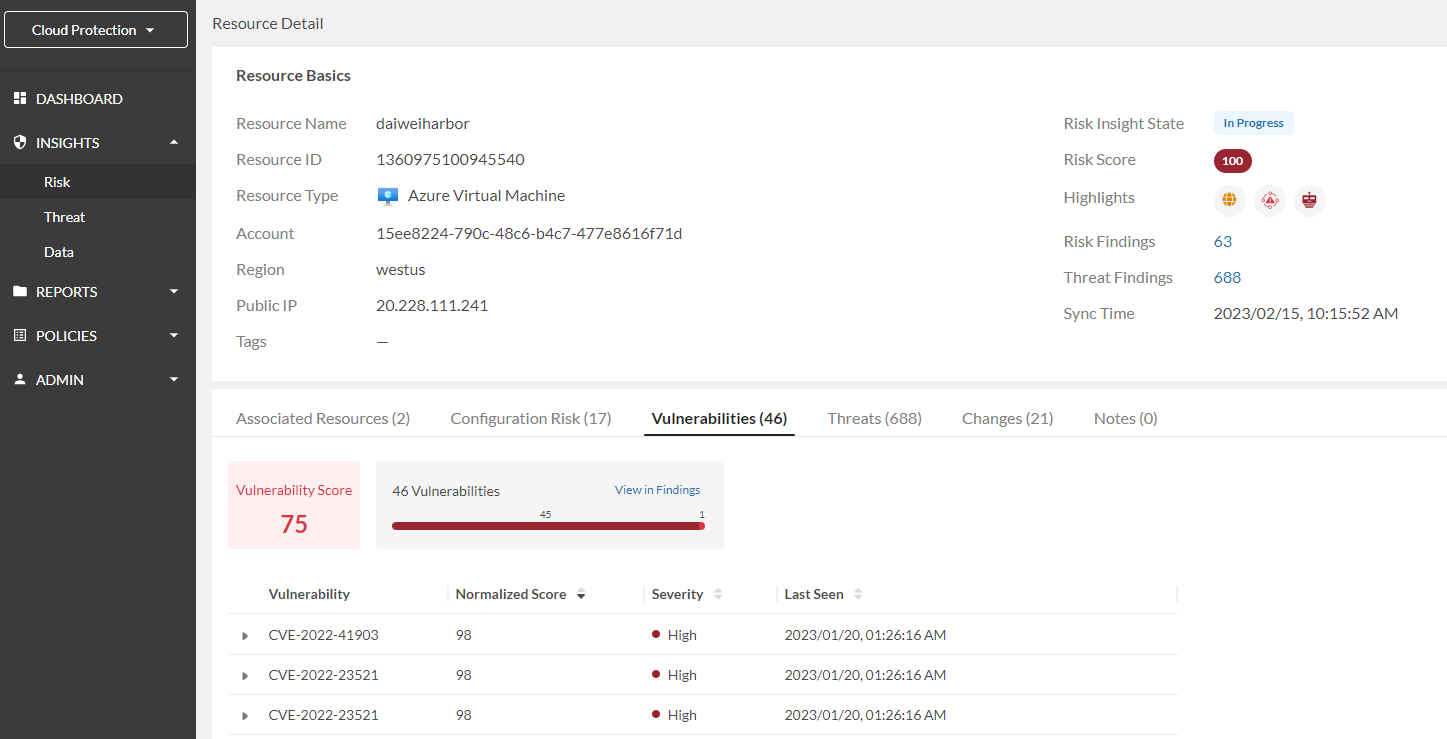Screen dimensions: 1447x739
Task: Open the Threats (688) tab
Action: [x=874, y=418]
